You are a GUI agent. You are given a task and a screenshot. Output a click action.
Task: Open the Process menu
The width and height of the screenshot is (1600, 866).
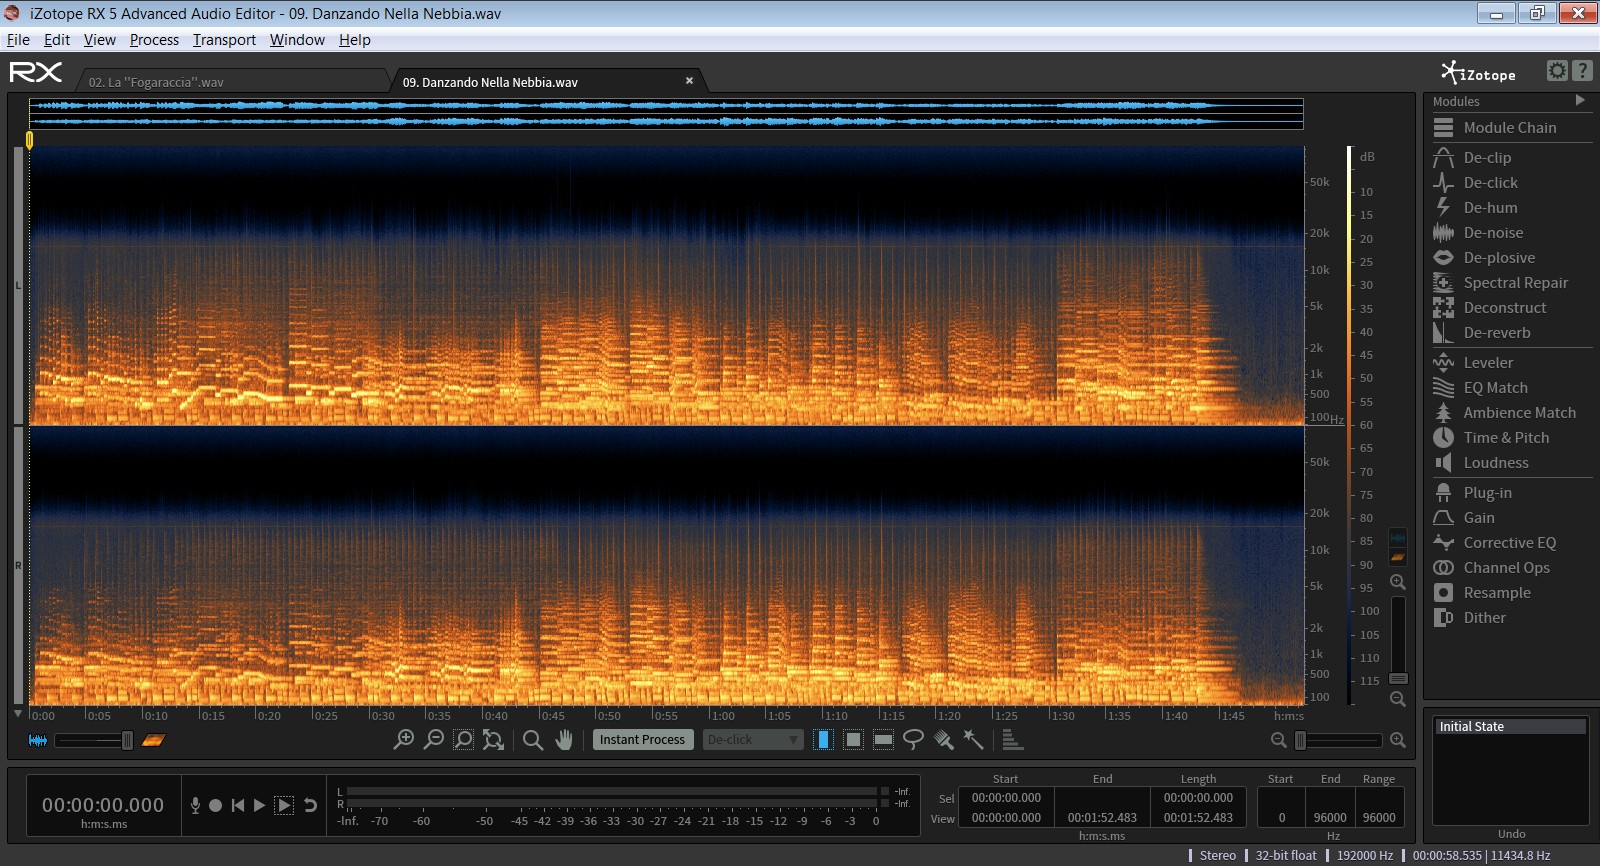154,40
